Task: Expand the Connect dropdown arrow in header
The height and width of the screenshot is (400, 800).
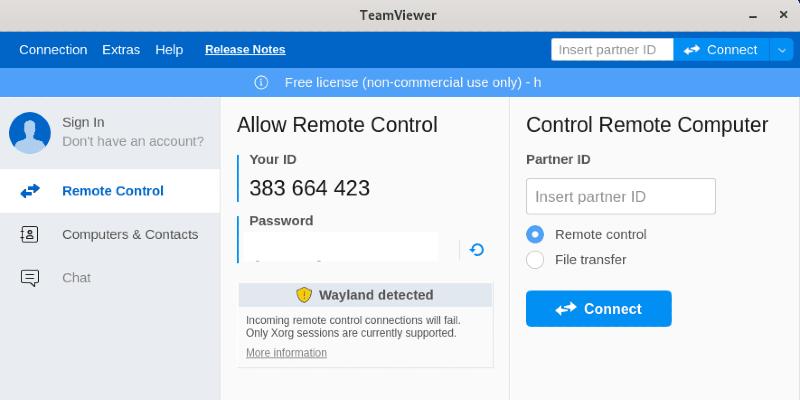Action: tap(781, 50)
